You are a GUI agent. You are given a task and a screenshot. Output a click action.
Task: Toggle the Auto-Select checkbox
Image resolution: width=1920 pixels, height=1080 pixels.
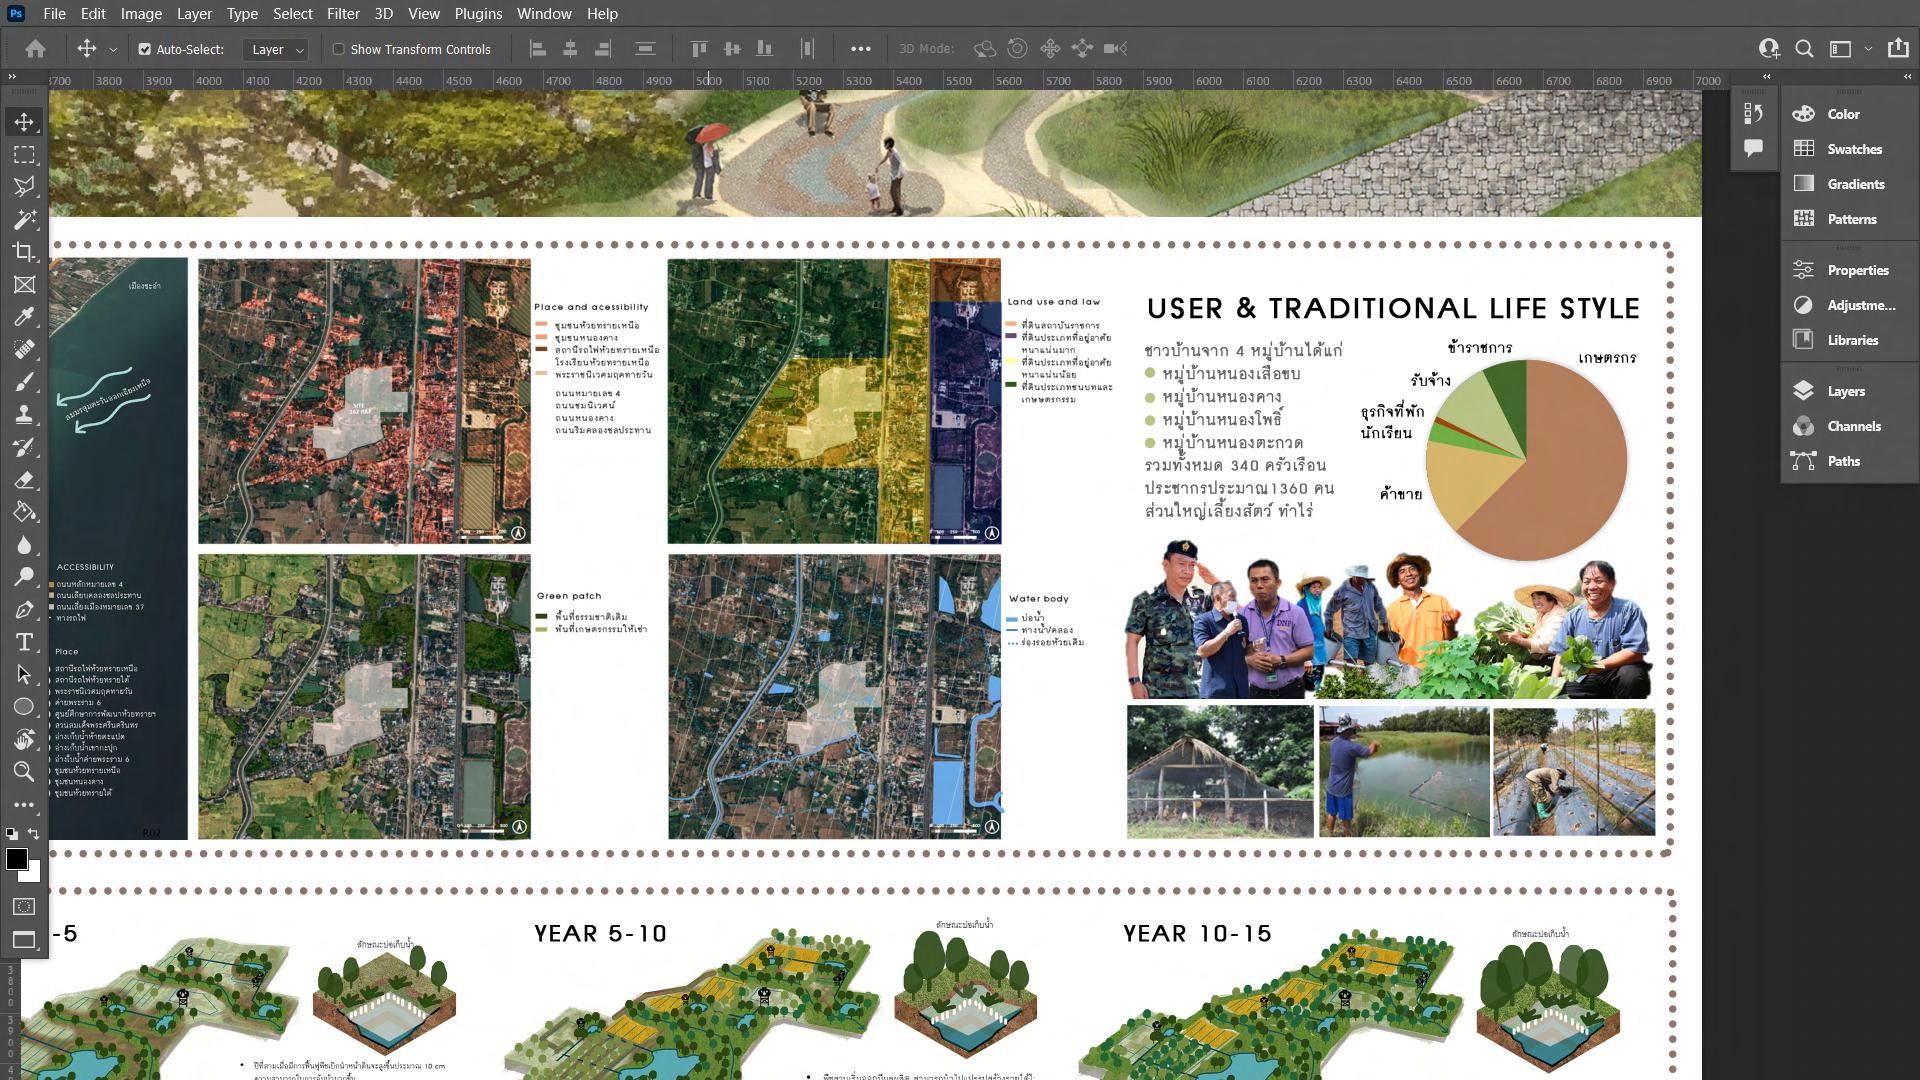click(x=144, y=49)
